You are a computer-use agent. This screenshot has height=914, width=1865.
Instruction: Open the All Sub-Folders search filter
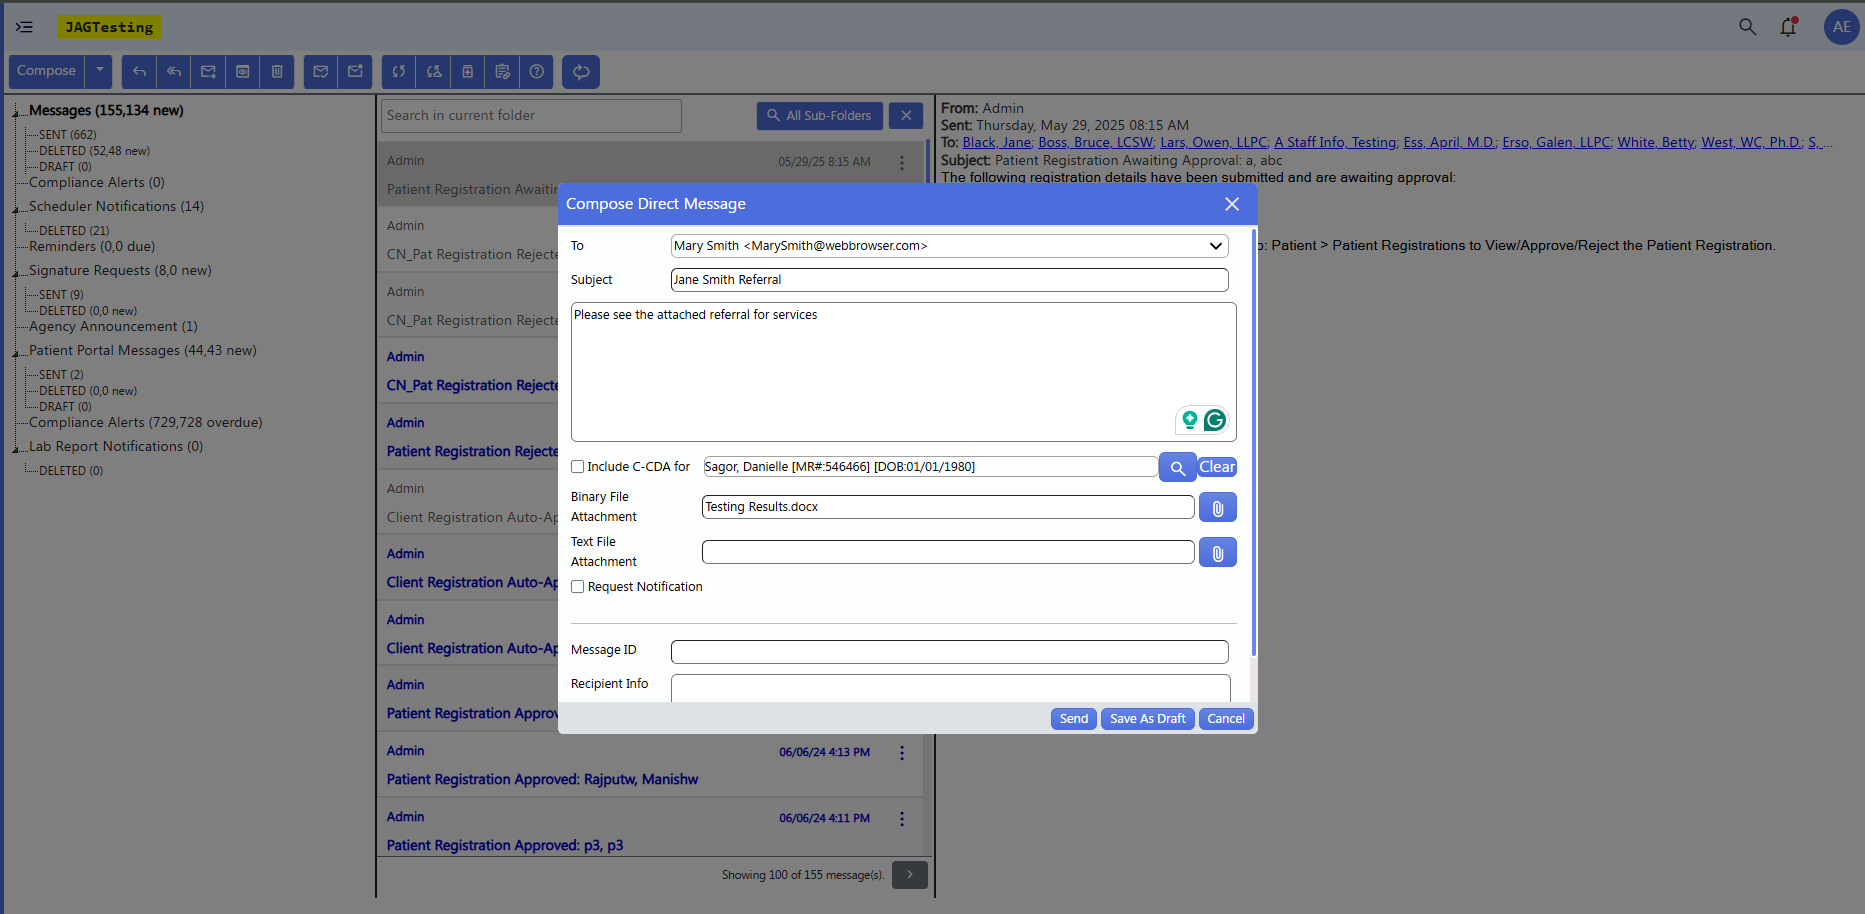click(819, 115)
